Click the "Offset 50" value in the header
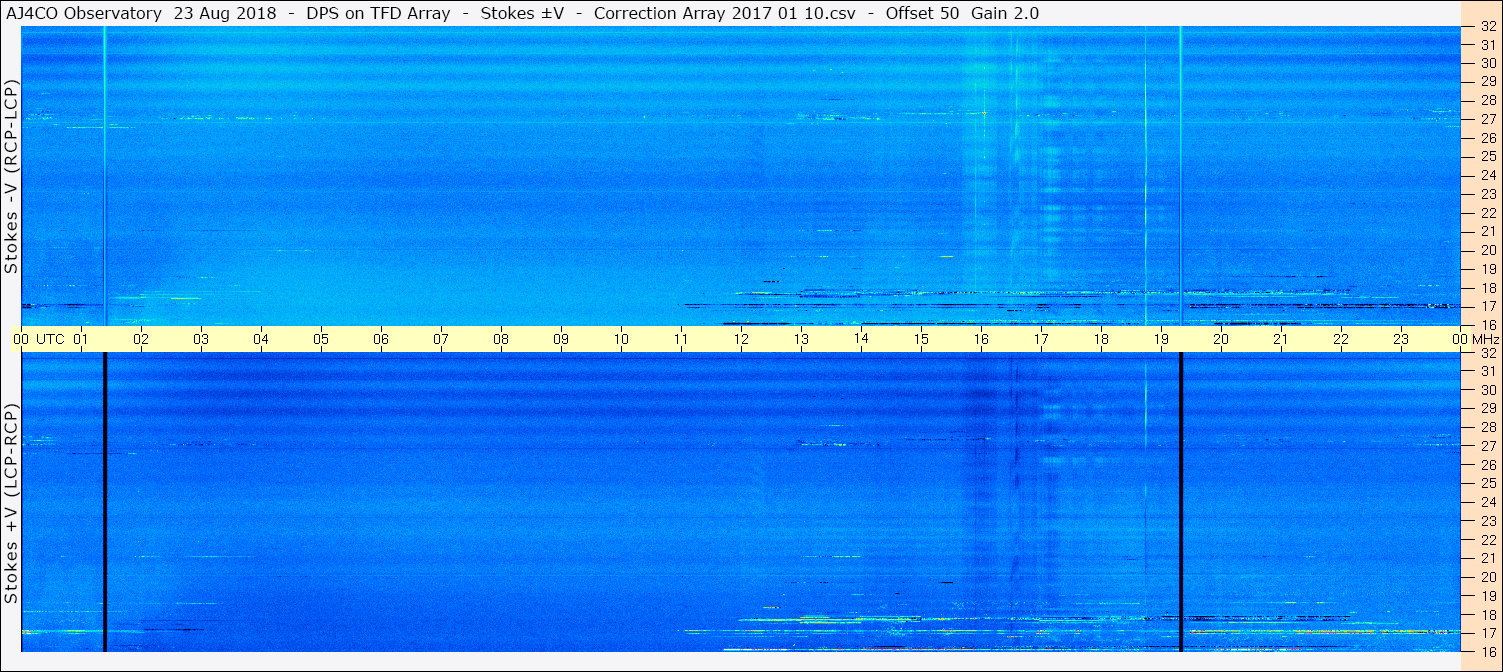Screen dimensions: 1503x672 [924, 13]
